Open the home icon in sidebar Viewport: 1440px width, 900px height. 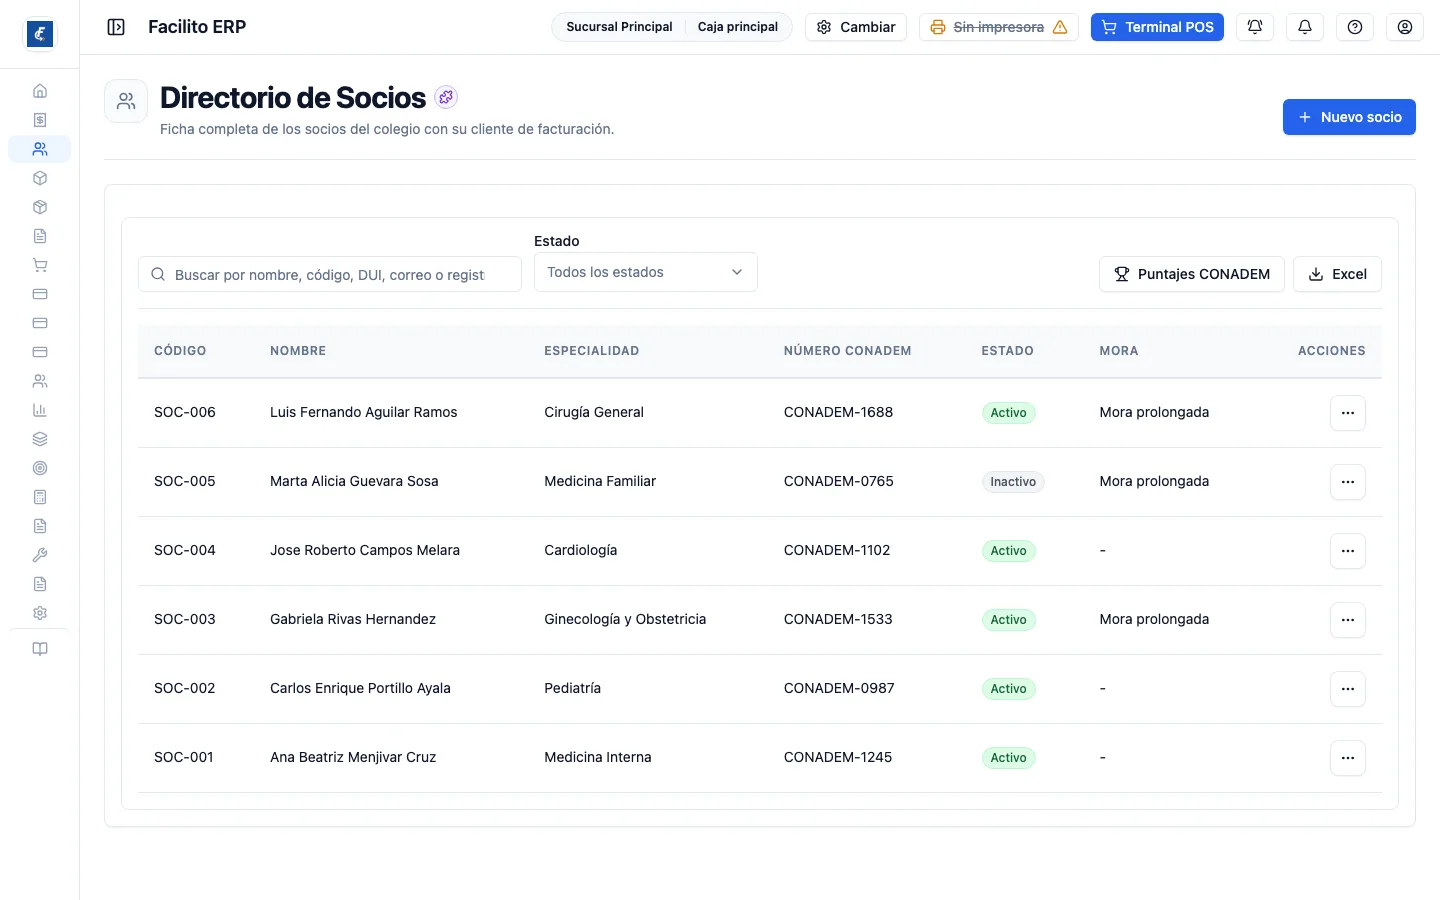(x=40, y=91)
